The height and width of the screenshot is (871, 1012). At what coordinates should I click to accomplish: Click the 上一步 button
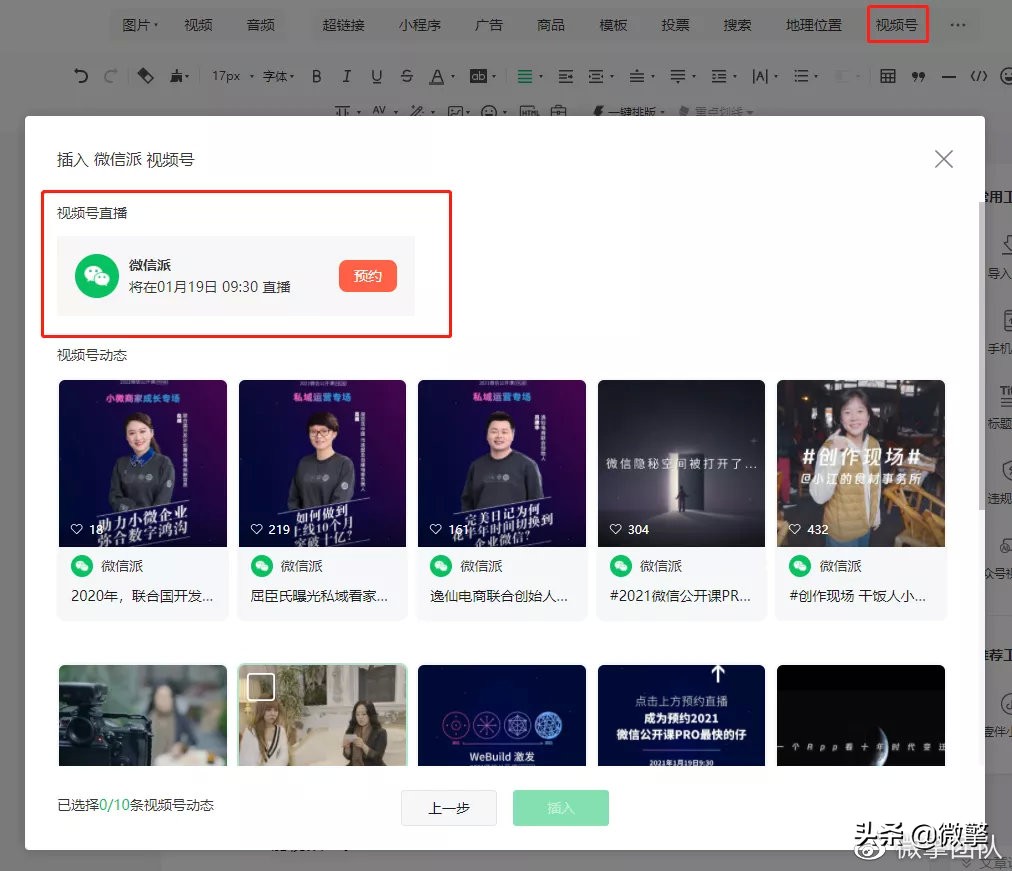(449, 808)
